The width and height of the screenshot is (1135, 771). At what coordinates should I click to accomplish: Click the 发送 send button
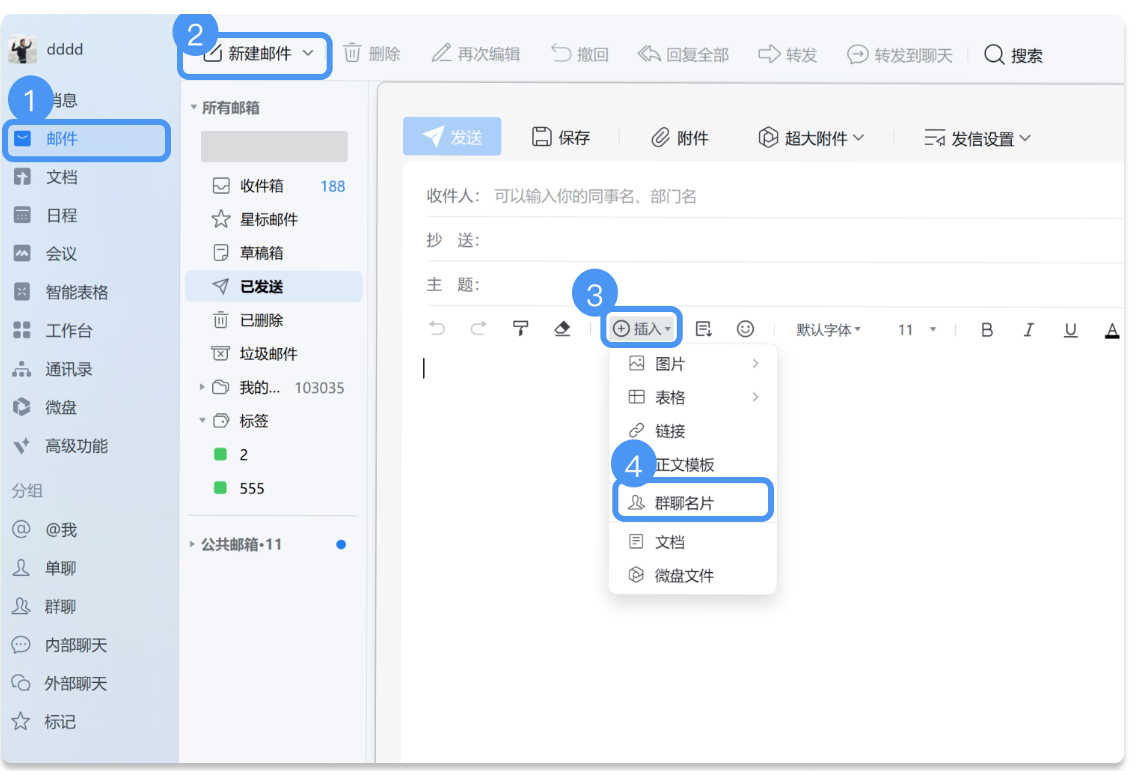coord(452,137)
